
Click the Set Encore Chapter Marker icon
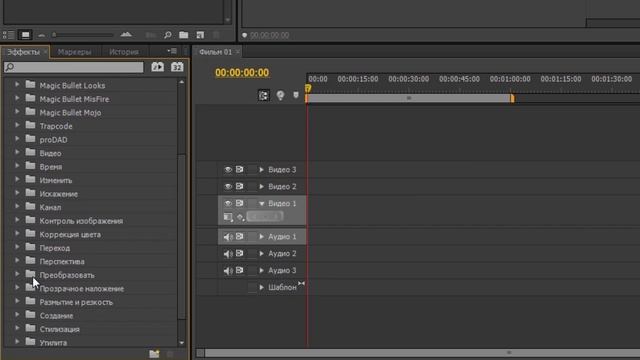(x=280, y=96)
